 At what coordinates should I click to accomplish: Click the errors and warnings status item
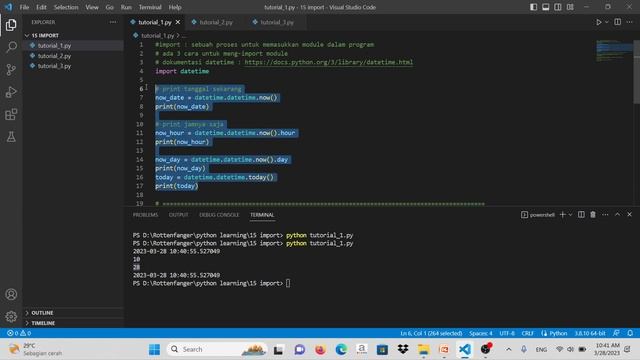(19, 333)
